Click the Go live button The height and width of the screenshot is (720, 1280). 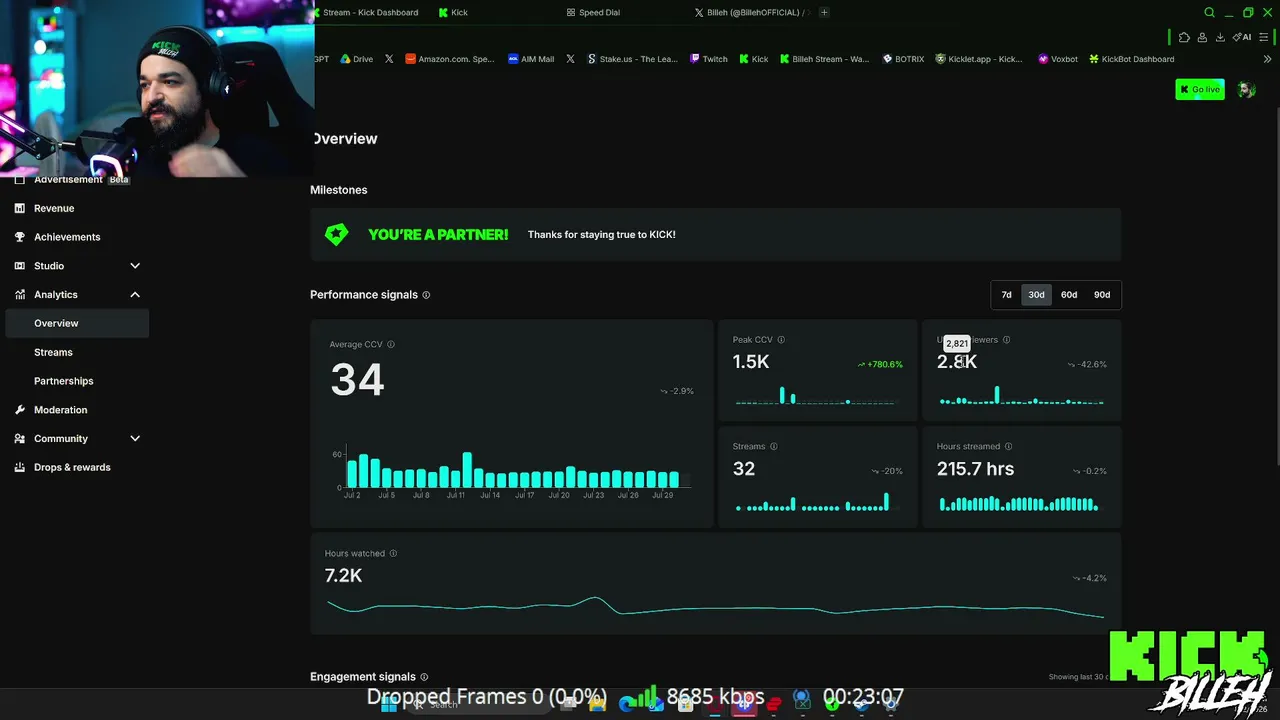[1200, 89]
